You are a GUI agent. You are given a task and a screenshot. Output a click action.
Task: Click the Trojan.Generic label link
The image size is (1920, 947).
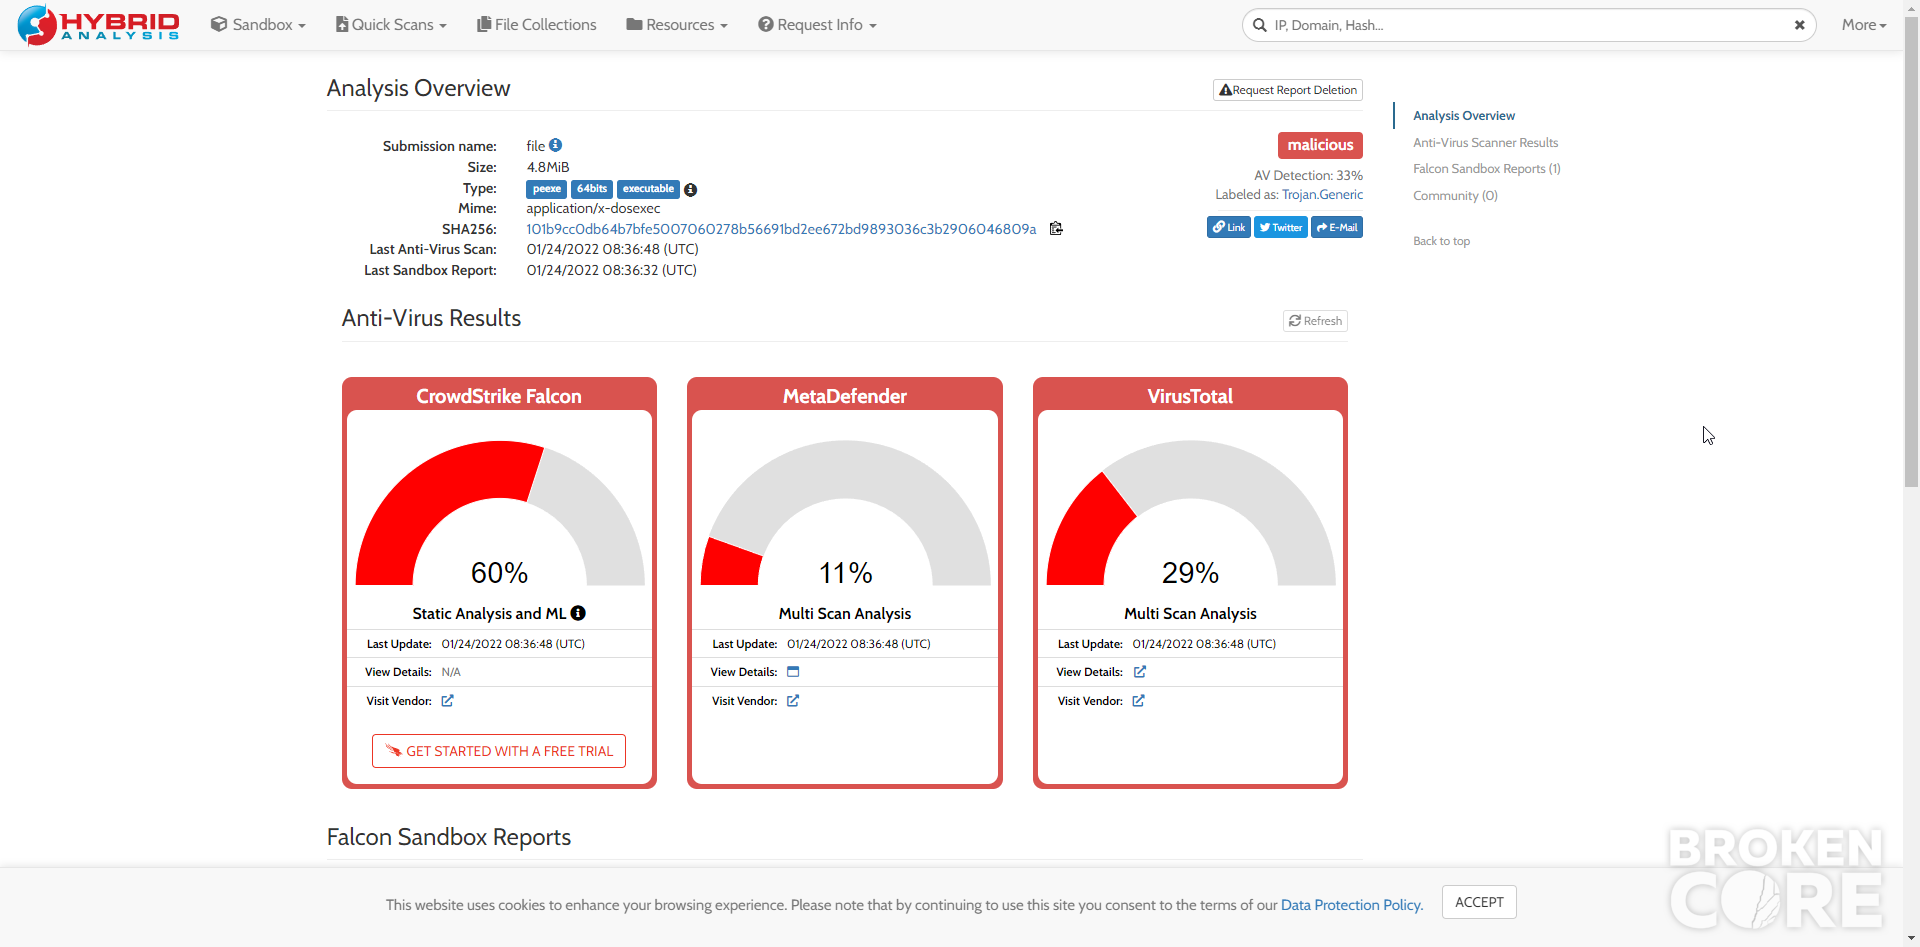(x=1322, y=195)
